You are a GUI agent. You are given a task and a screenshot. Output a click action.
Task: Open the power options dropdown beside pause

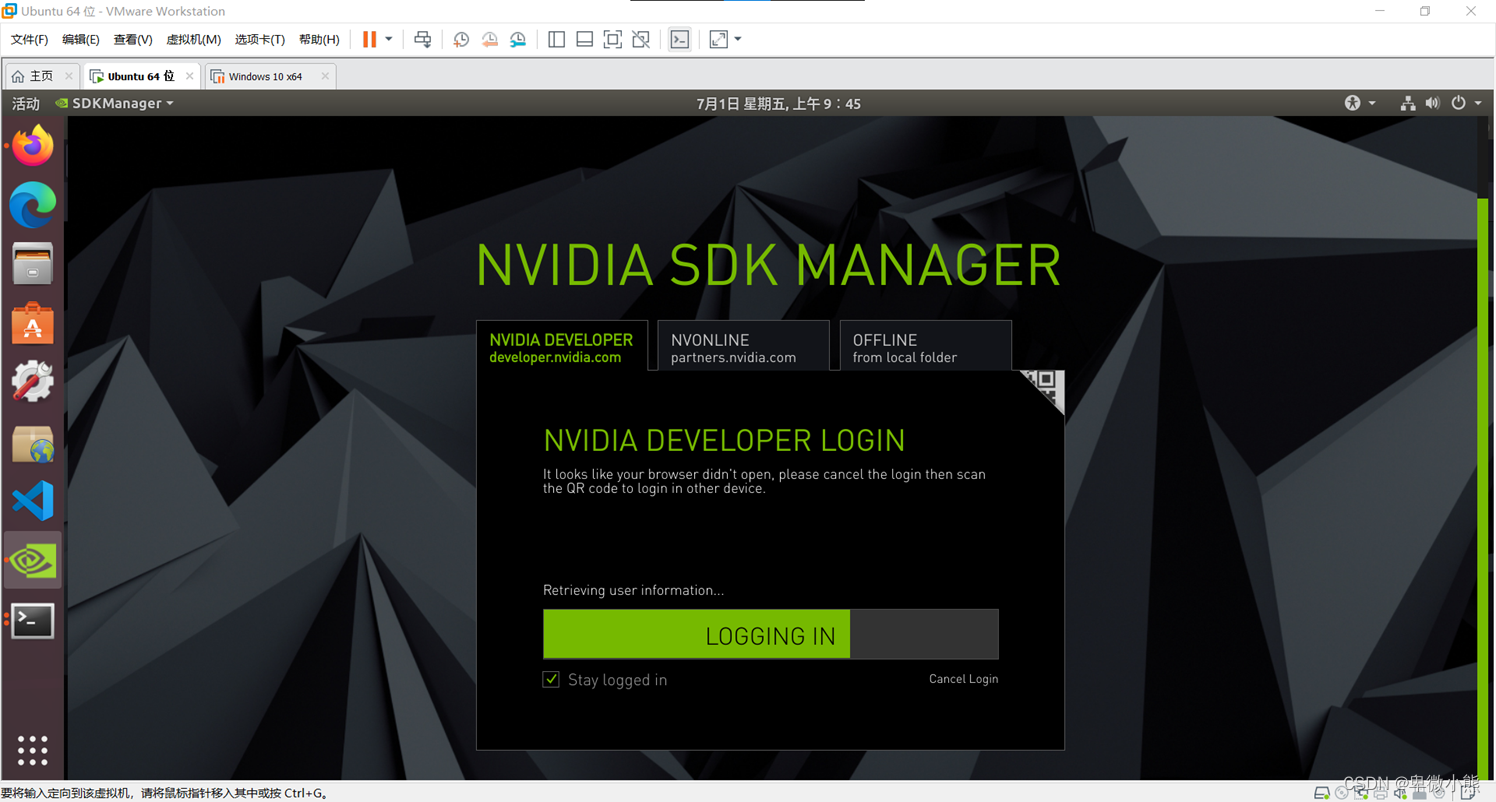pyautogui.click(x=389, y=39)
